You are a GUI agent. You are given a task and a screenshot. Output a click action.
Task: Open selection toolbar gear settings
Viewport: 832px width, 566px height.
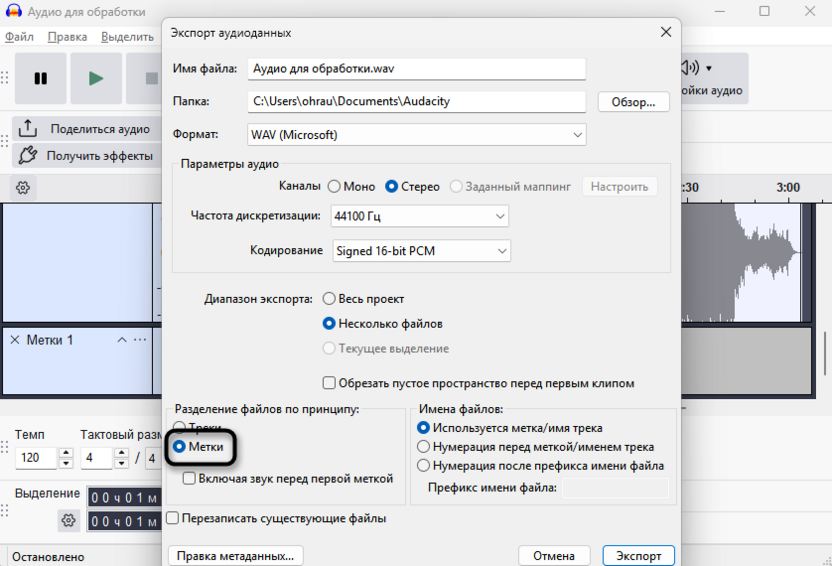pyautogui.click(x=68, y=520)
